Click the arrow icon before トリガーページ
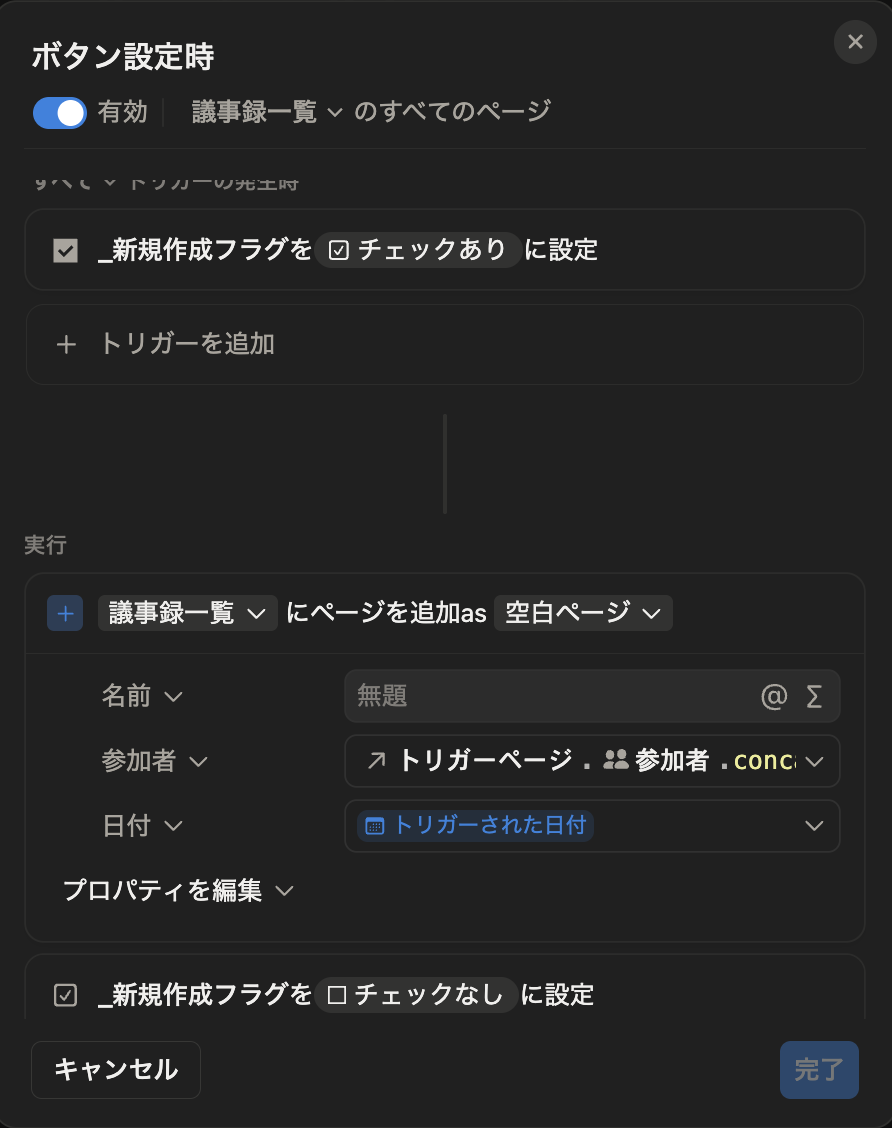The height and width of the screenshot is (1128, 892). coord(376,760)
